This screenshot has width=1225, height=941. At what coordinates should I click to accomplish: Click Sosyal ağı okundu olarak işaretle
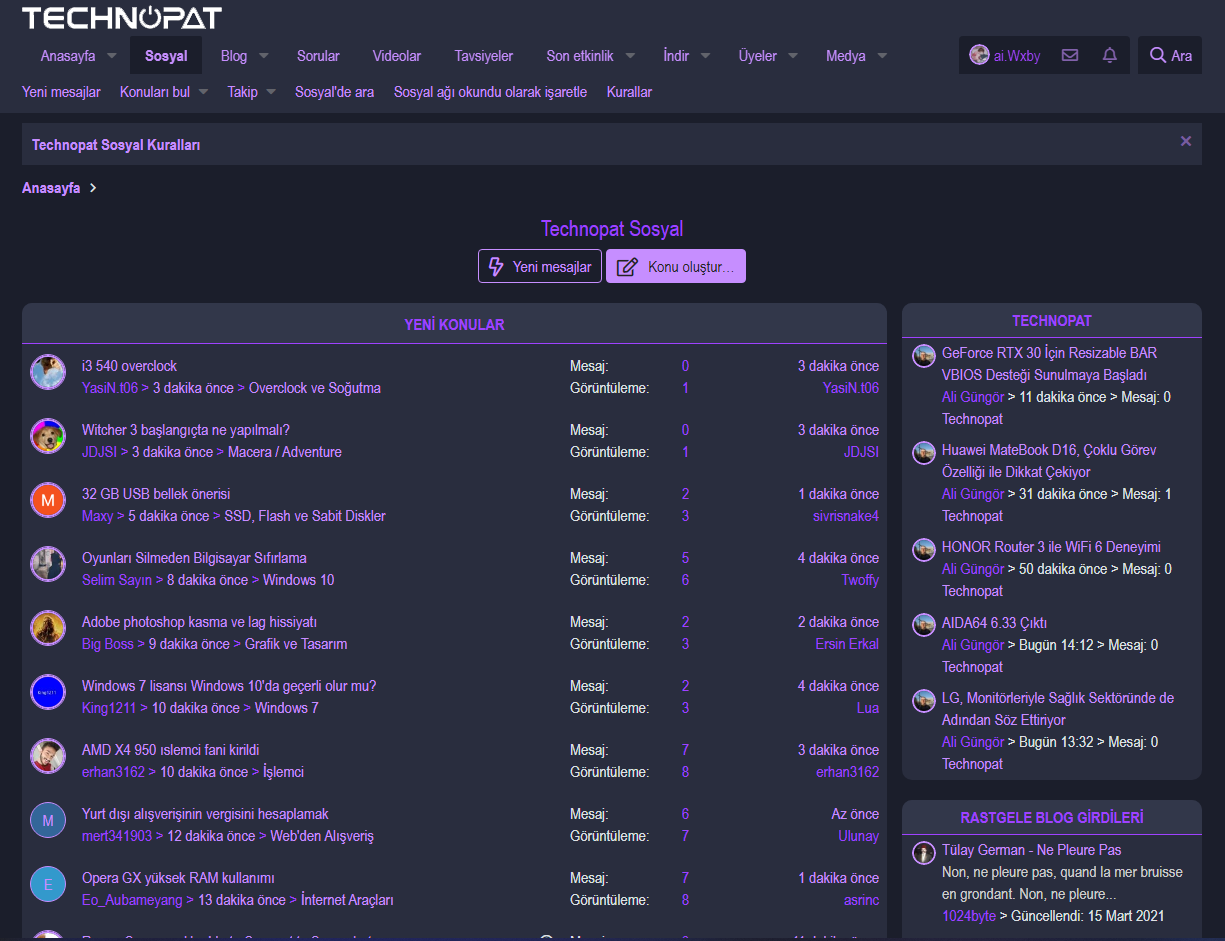[x=490, y=92]
